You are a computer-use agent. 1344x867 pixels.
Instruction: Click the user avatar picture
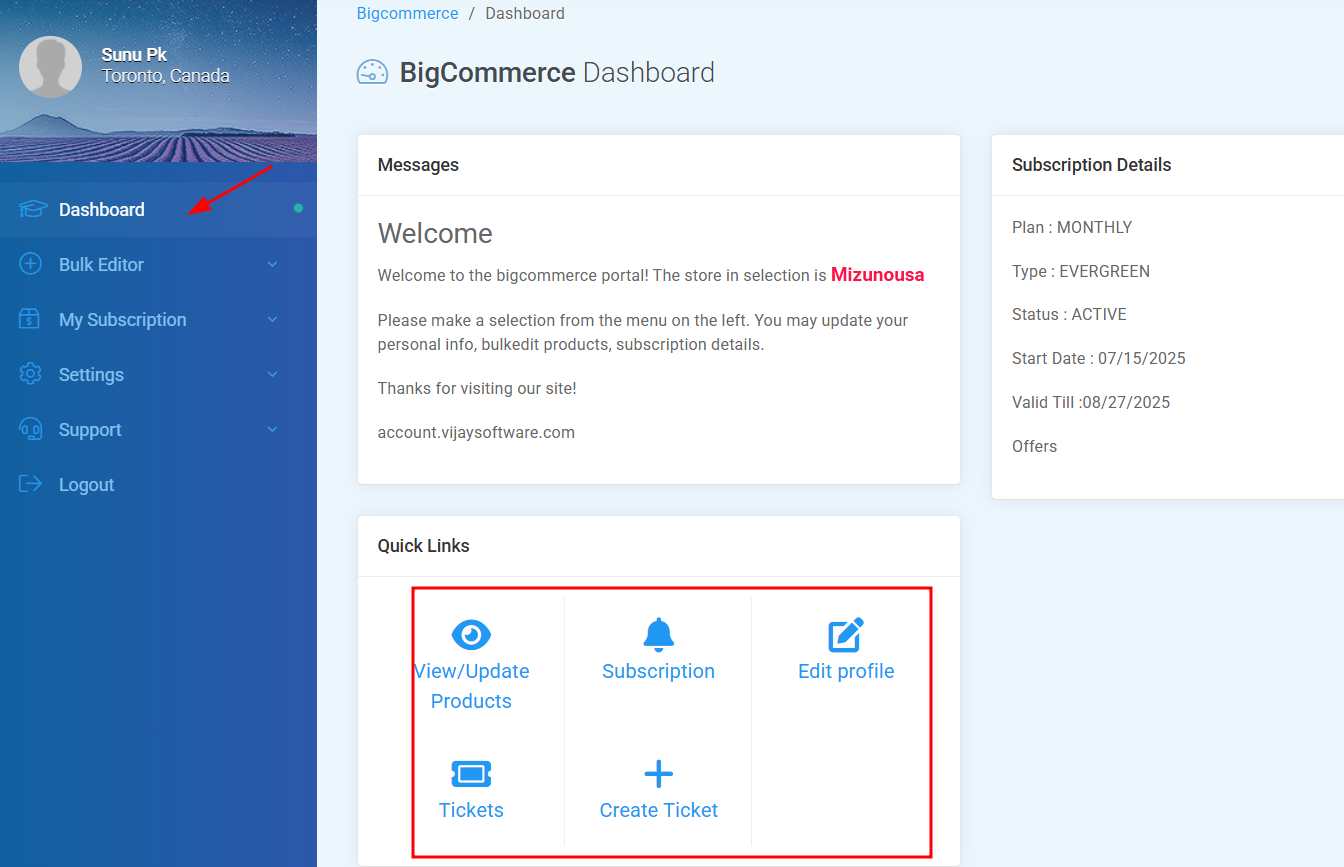(50, 67)
